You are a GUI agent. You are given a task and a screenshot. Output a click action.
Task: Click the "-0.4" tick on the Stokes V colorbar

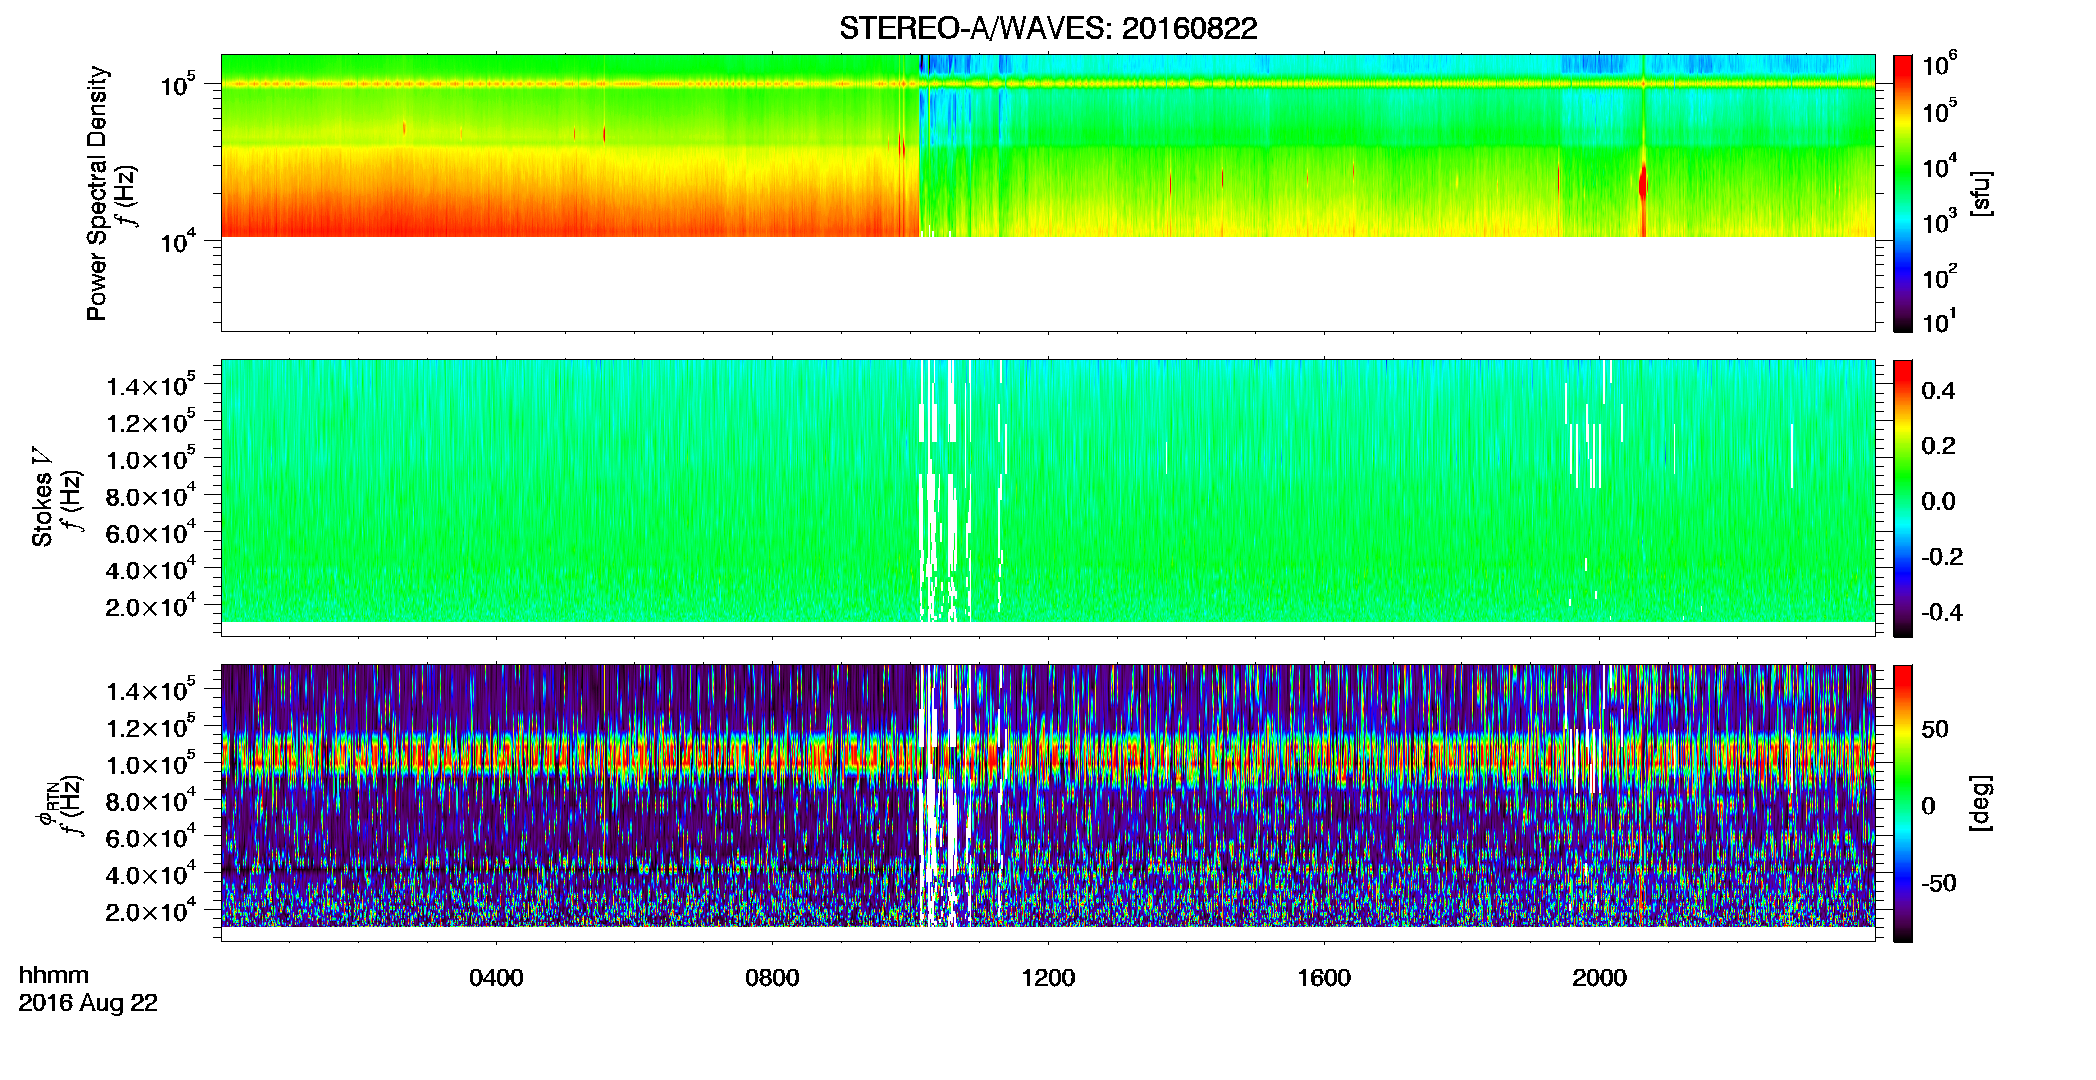pos(1942,612)
